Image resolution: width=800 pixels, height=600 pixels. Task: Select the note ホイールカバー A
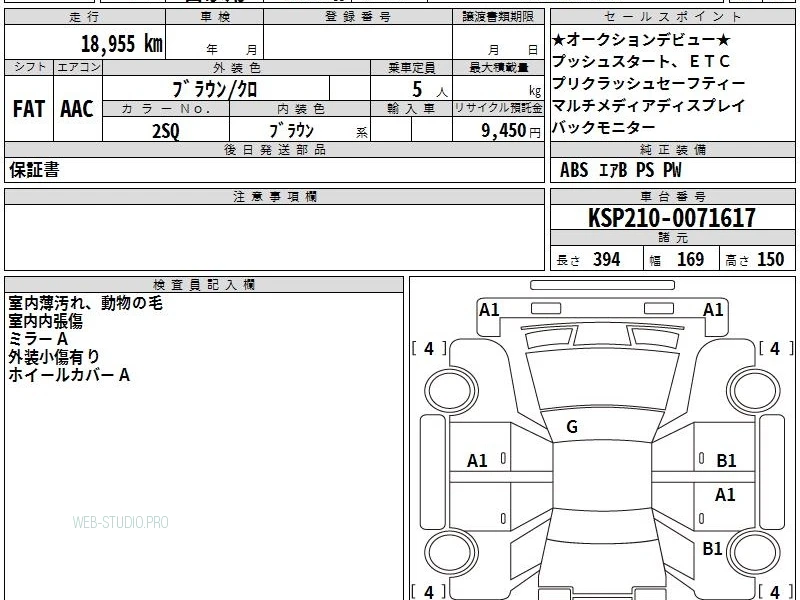coord(69,375)
